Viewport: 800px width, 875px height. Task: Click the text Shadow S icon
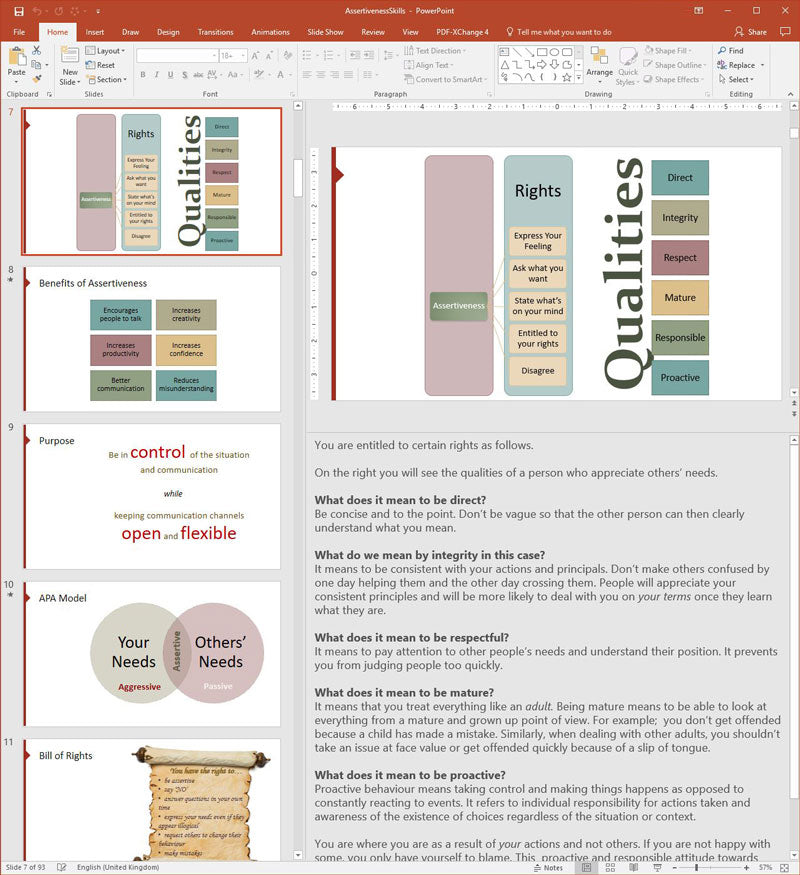[185, 74]
